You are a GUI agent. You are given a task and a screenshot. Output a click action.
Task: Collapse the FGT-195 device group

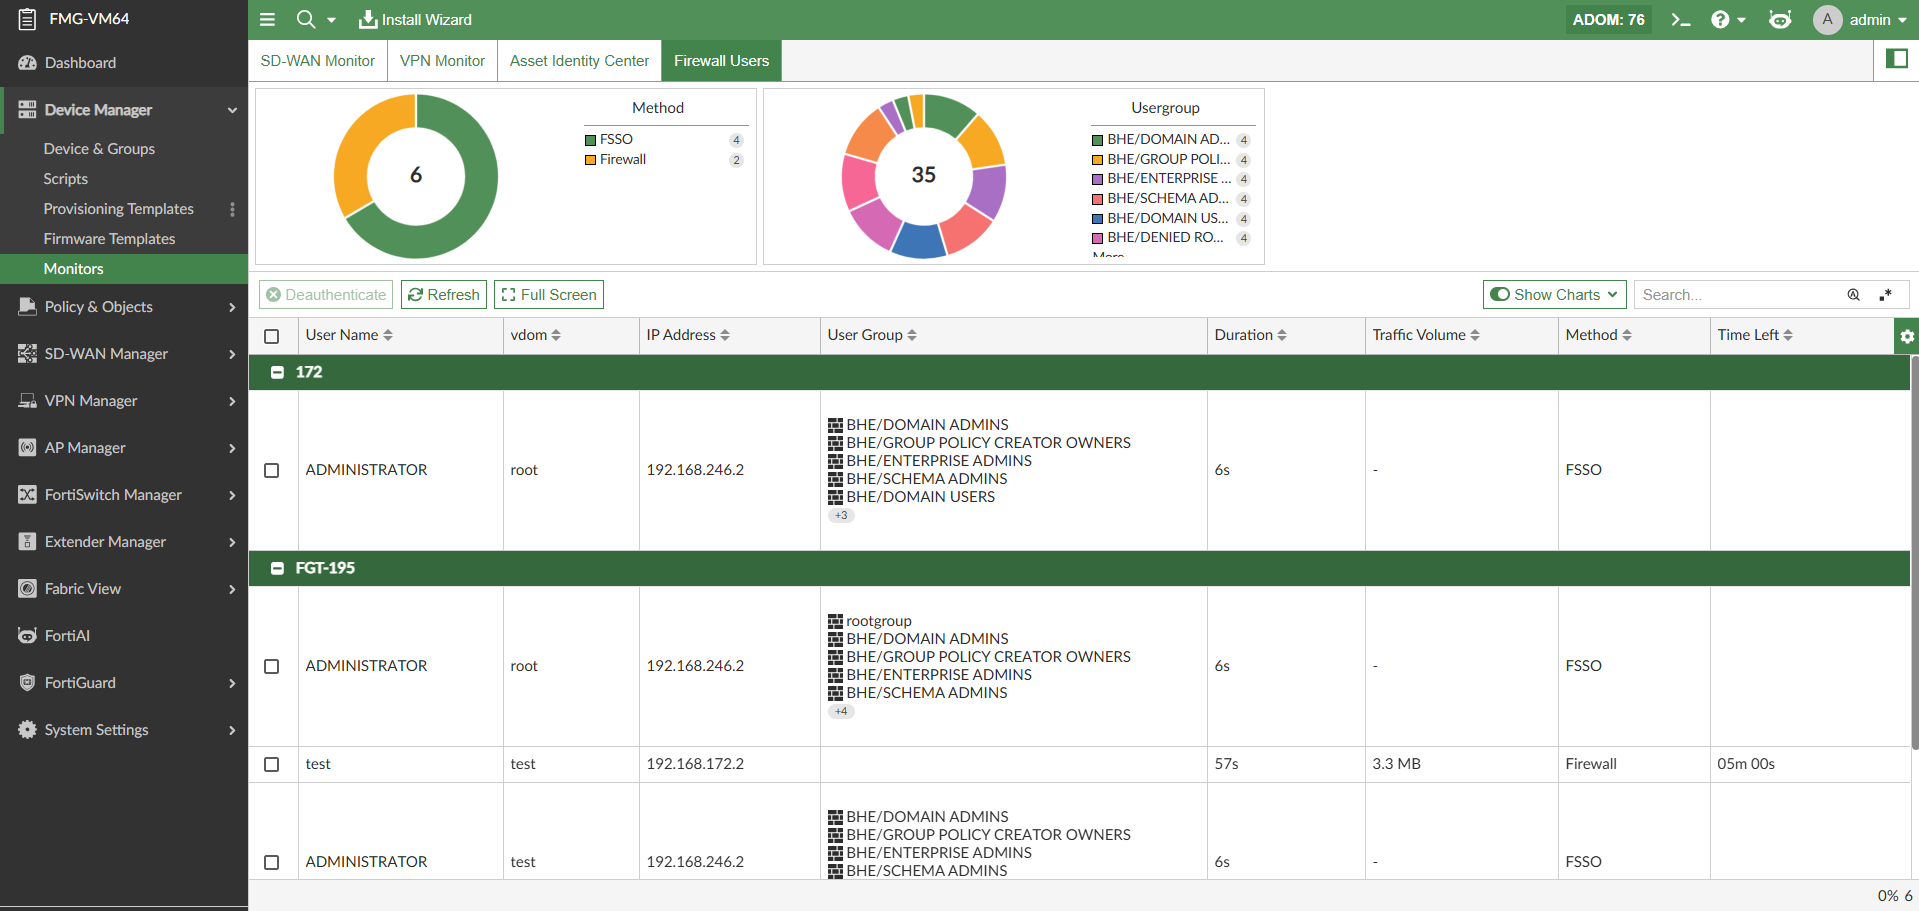coord(277,568)
